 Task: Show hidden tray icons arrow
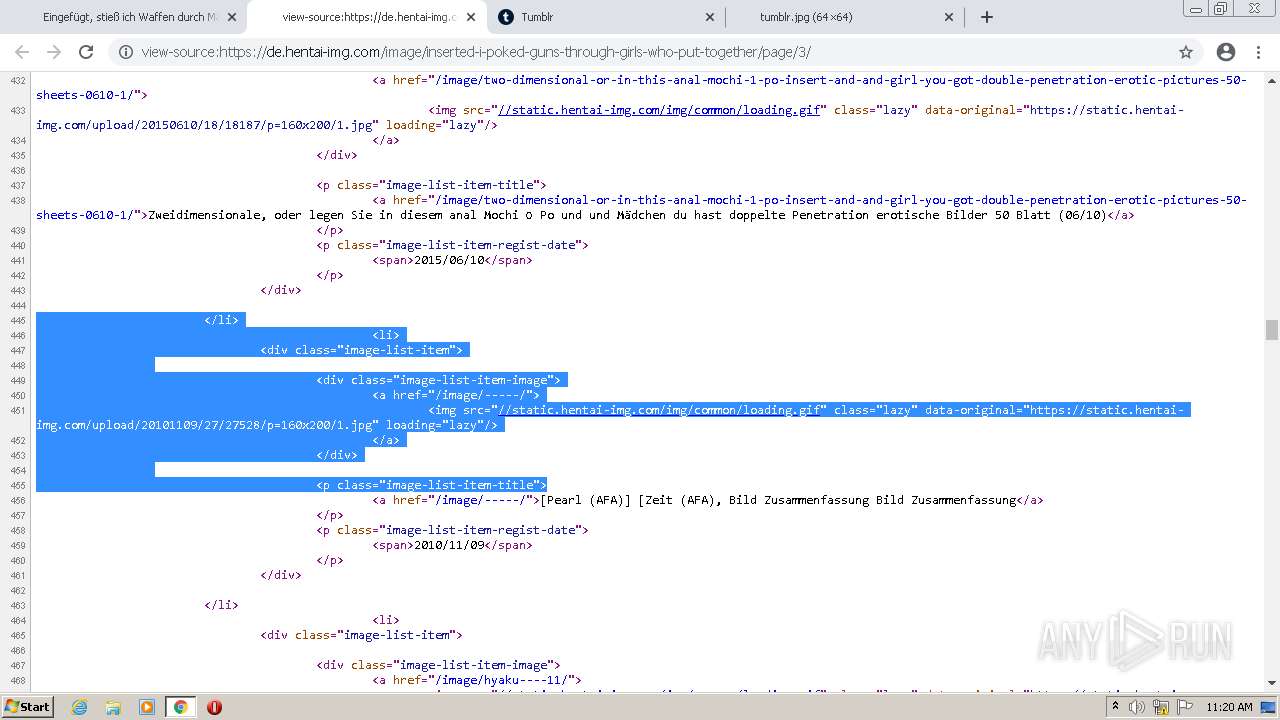point(1115,707)
